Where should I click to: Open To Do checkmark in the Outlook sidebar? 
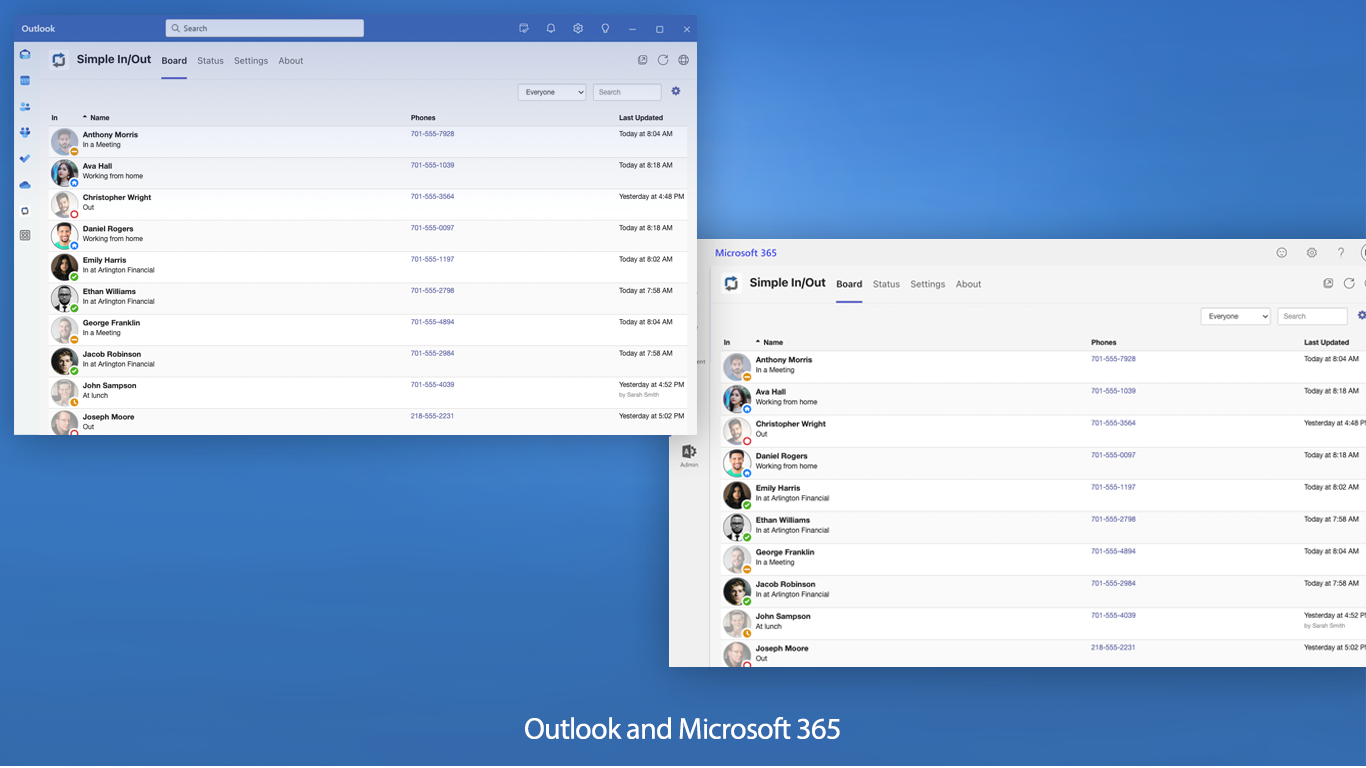[25, 159]
